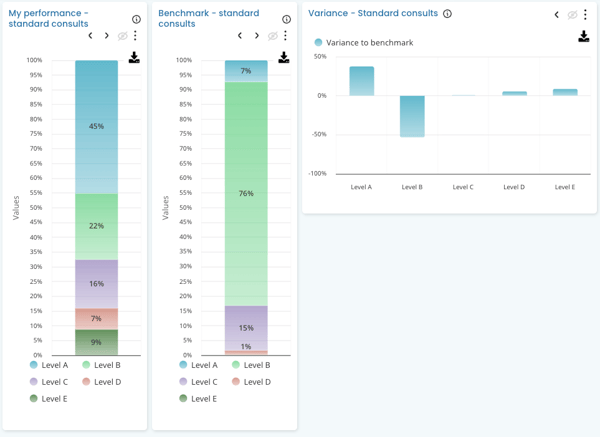Click info icon on Benchmark panel
600x437 pixels.
pos(286,19)
